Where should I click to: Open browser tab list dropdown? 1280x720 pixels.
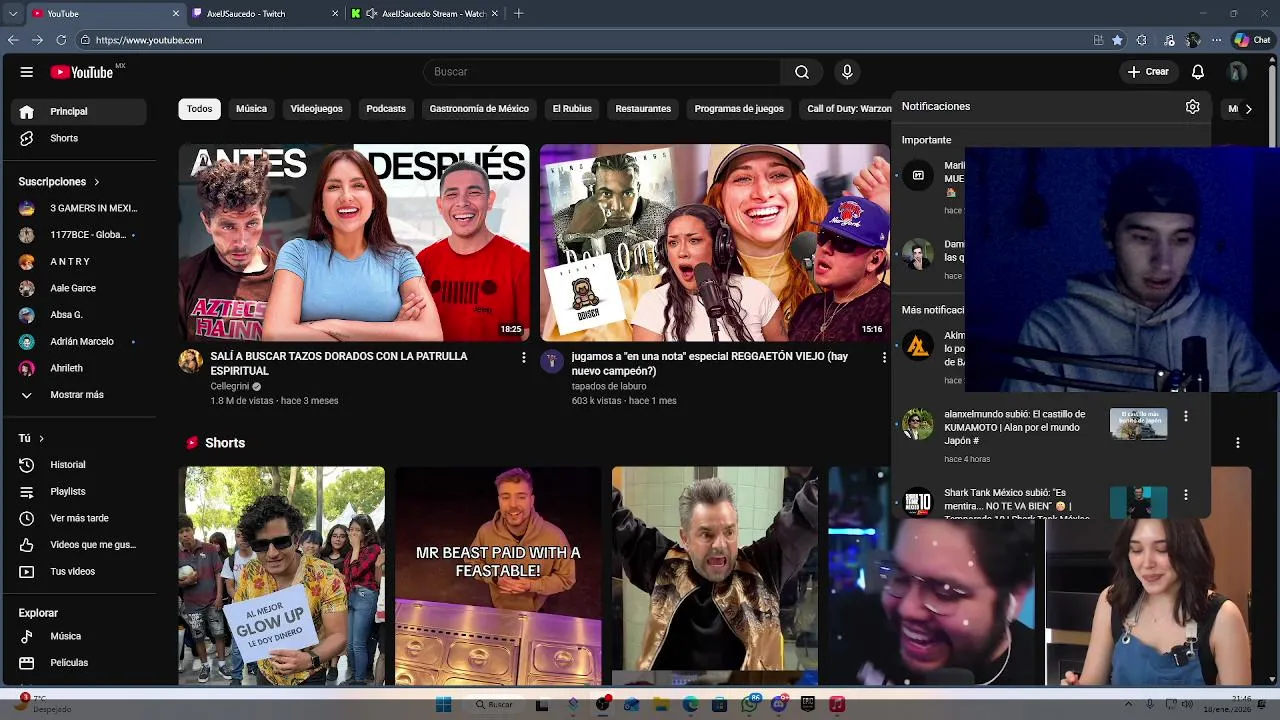[12, 14]
